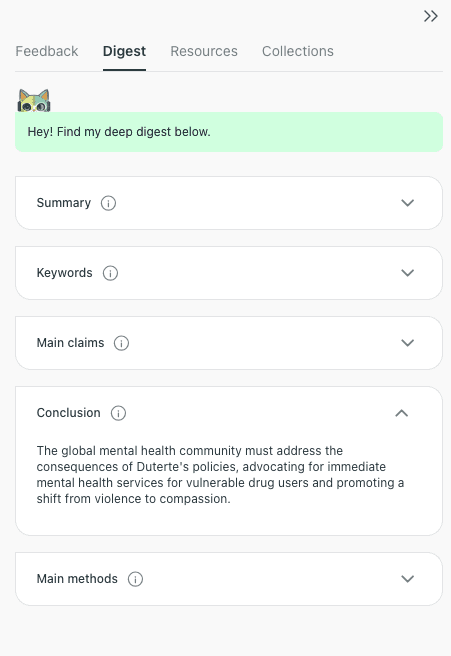The width and height of the screenshot is (451, 656).
Task: Expand the Keywords section chevron
Action: [407, 273]
